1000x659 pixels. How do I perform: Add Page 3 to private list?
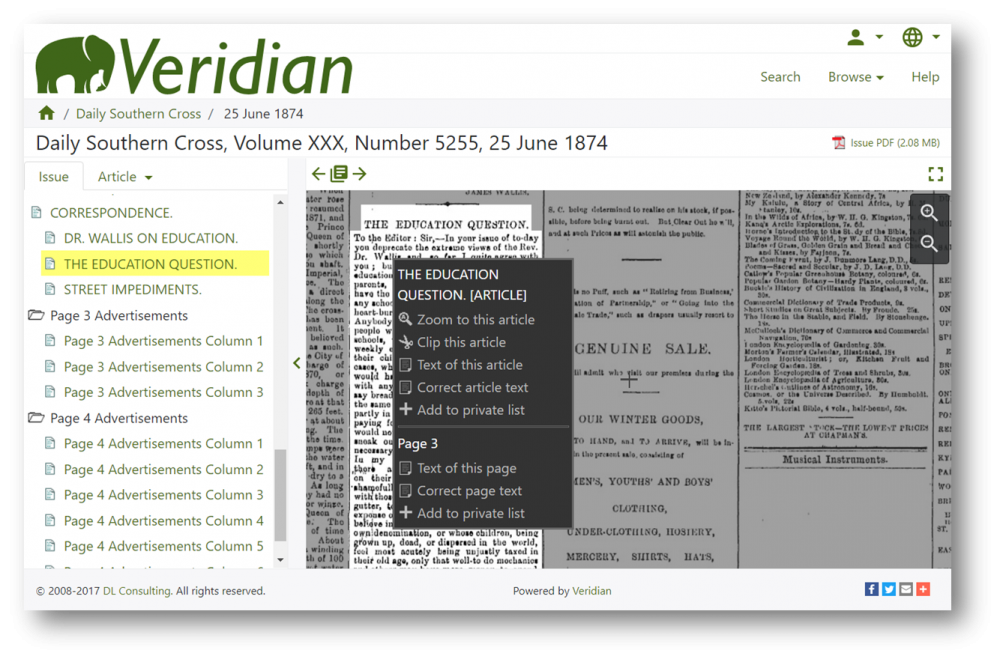pyautogui.click(x=462, y=514)
